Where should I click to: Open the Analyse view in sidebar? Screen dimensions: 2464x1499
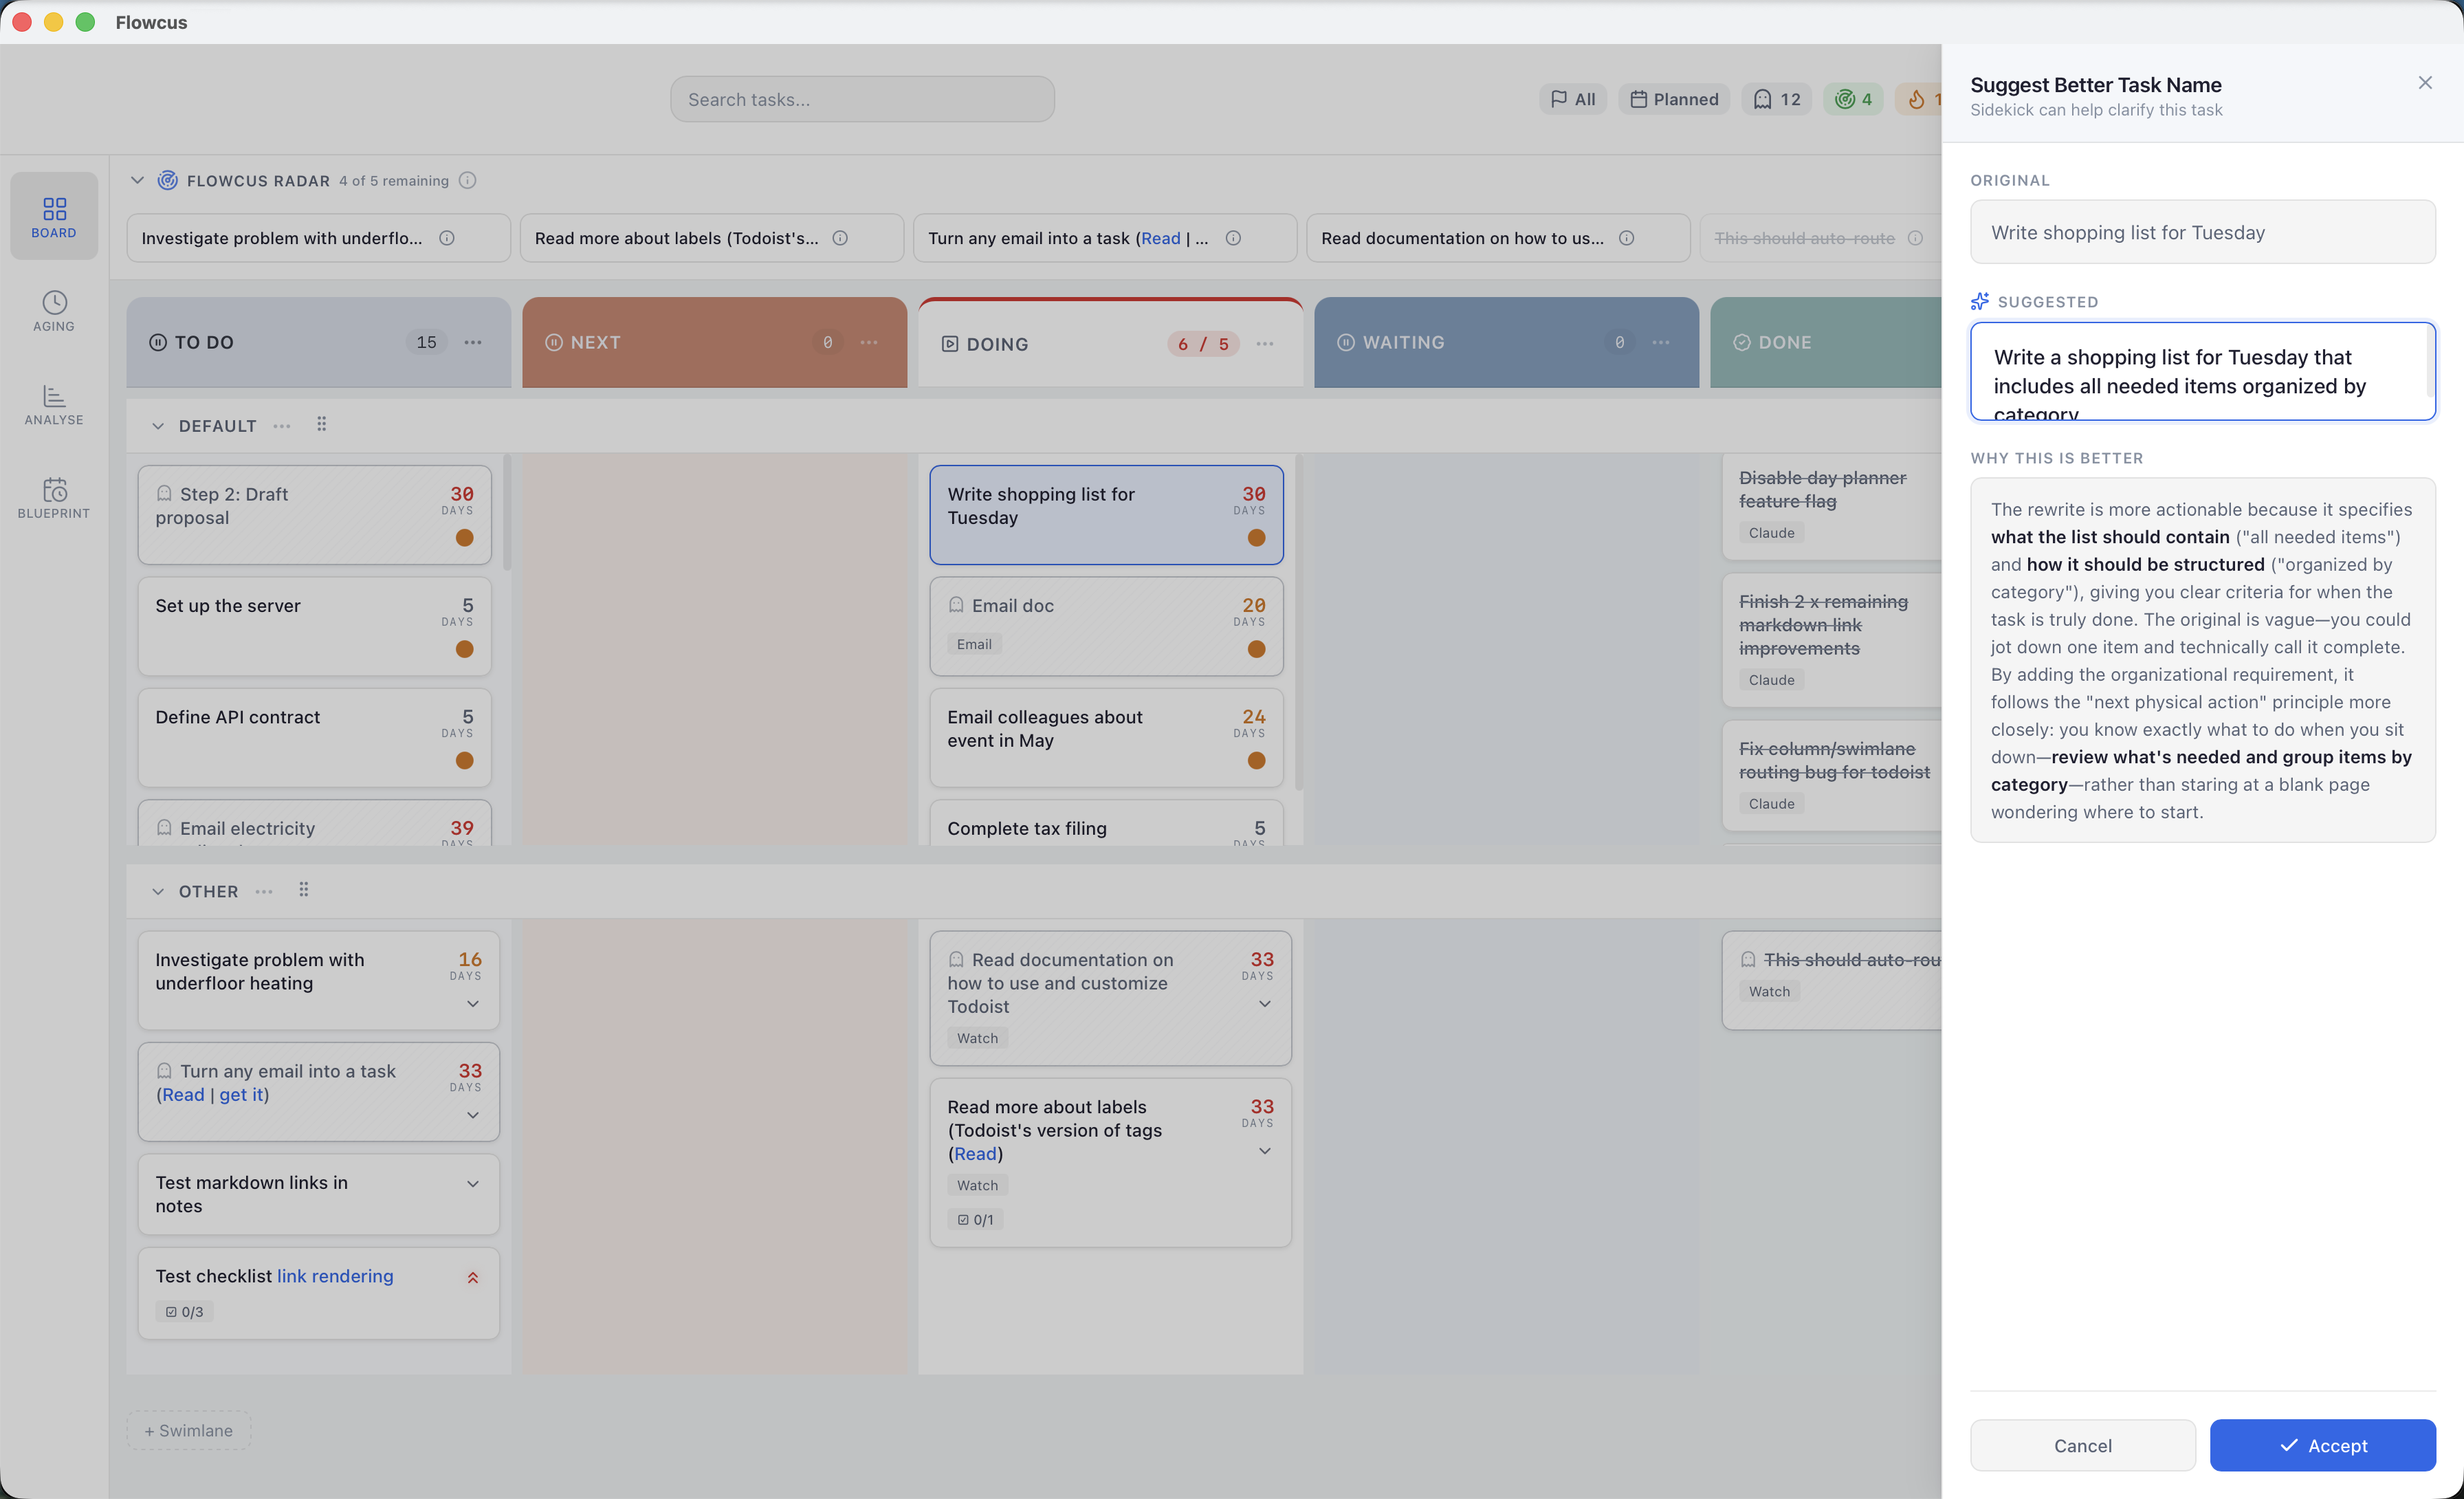coord(54,405)
